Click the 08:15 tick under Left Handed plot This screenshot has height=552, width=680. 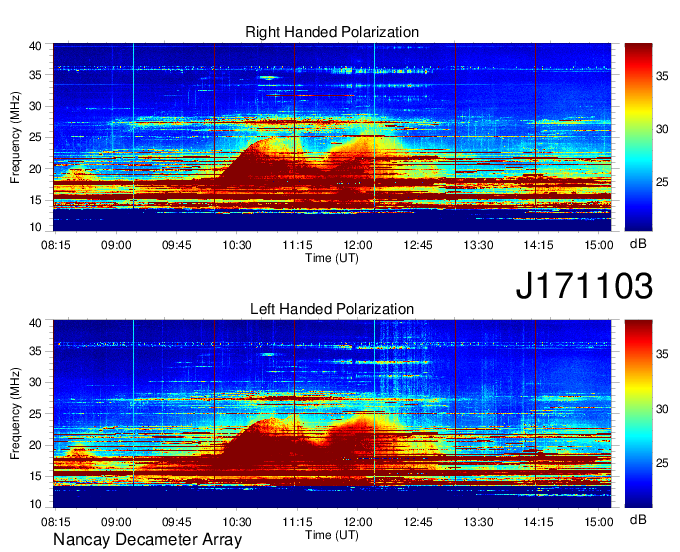tap(56, 522)
